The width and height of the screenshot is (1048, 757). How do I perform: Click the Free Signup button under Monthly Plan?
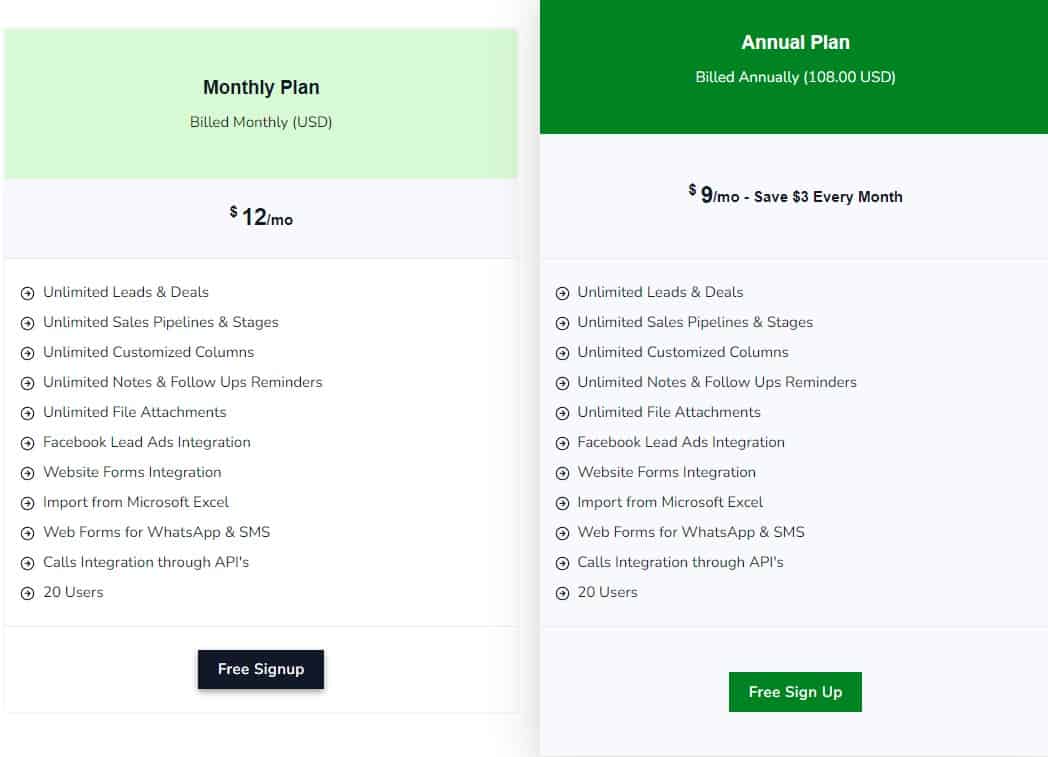(260, 669)
